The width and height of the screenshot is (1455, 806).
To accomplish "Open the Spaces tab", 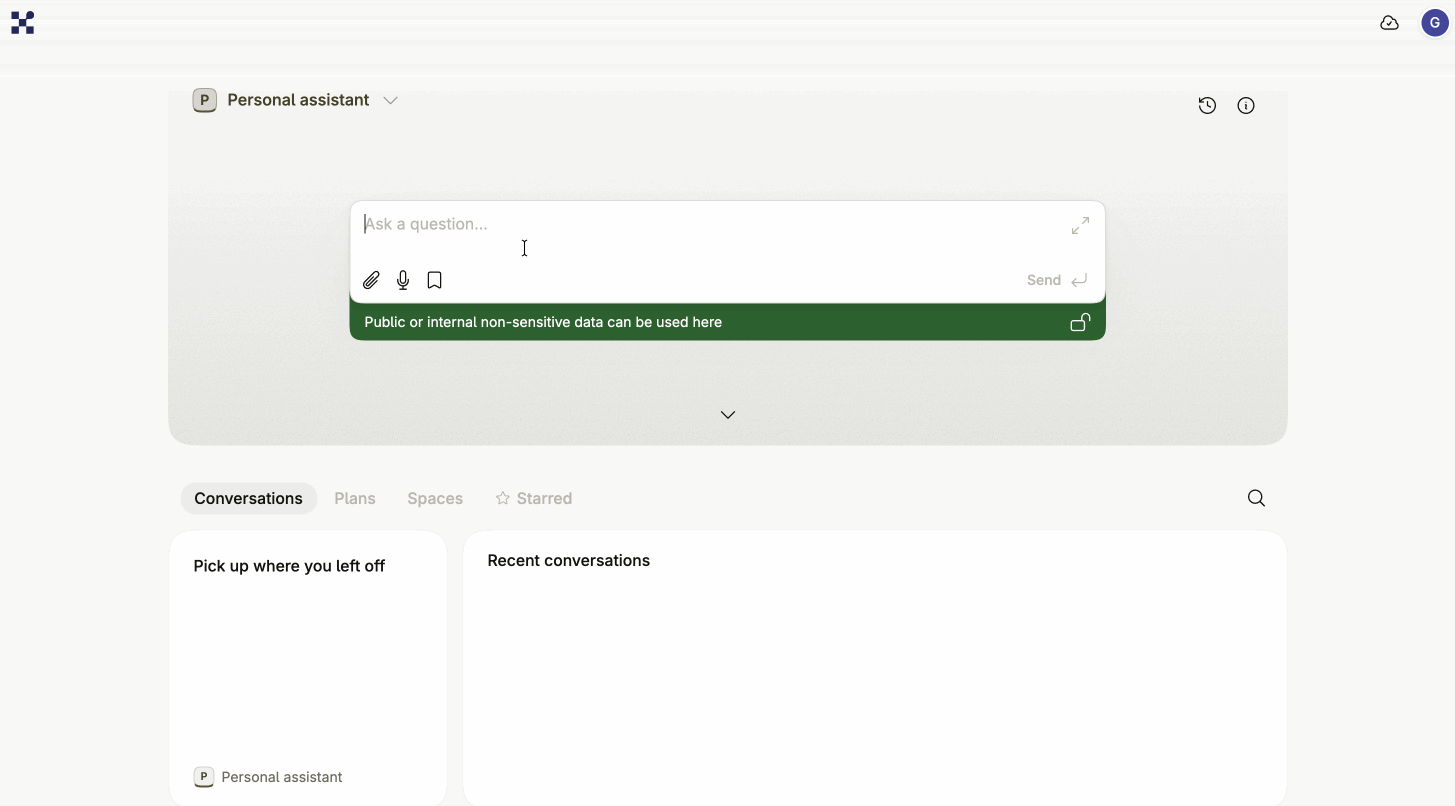I will 434,498.
